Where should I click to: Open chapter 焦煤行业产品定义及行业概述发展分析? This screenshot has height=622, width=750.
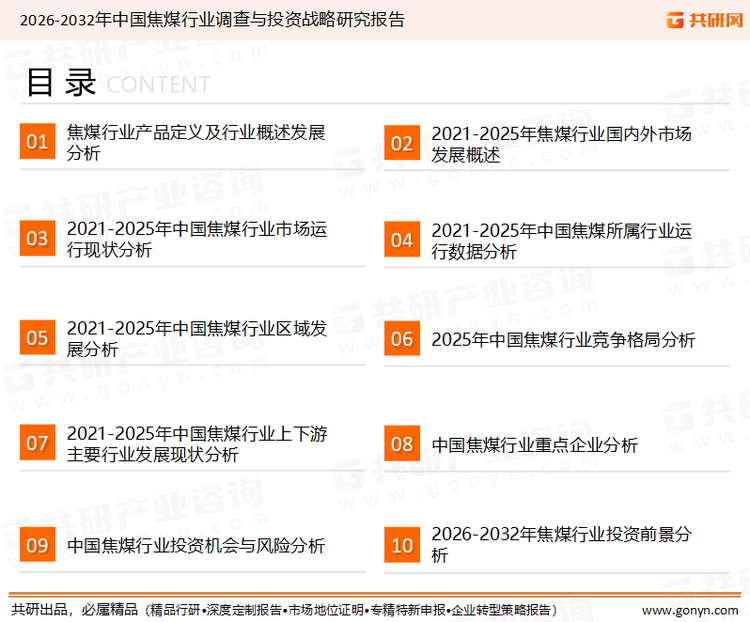coord(196,143)
